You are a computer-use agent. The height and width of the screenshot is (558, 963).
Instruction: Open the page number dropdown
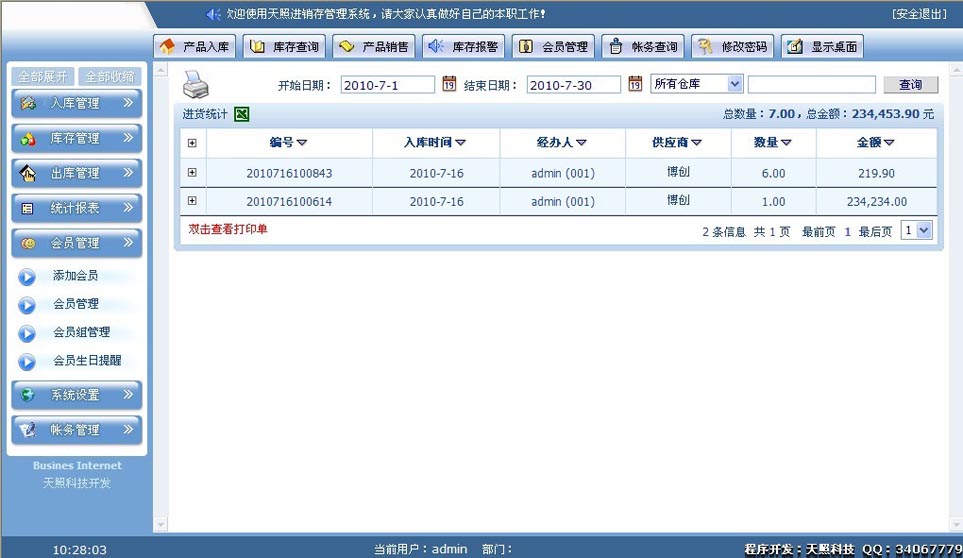(x=916, y=230)
